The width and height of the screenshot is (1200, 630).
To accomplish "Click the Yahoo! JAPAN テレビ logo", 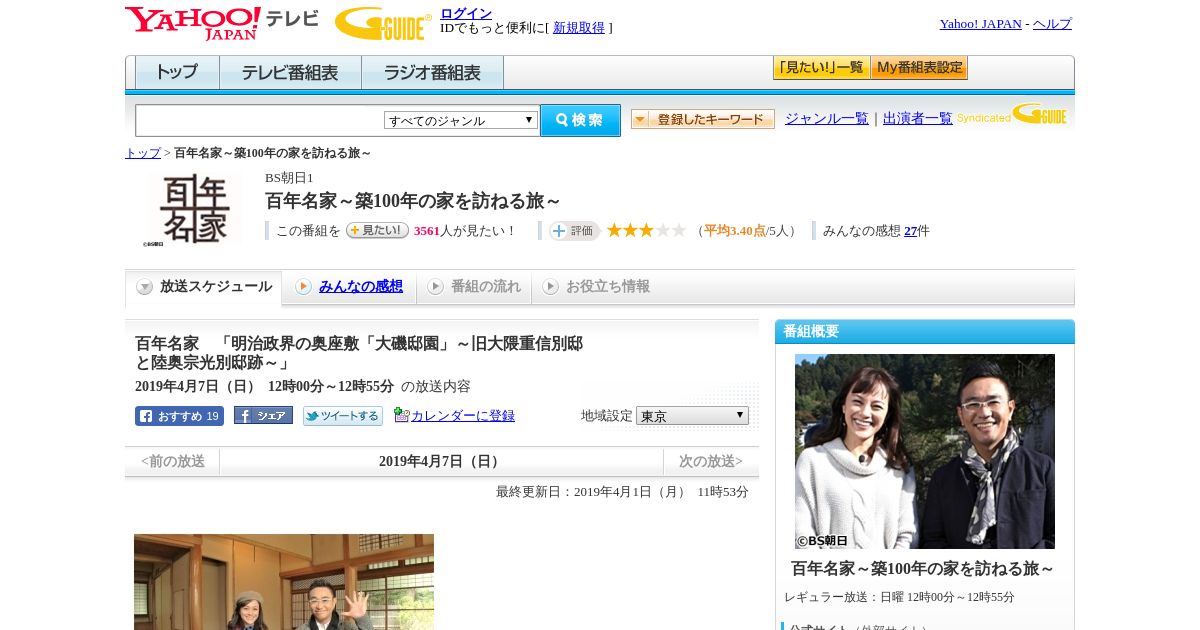I will 222,23.
